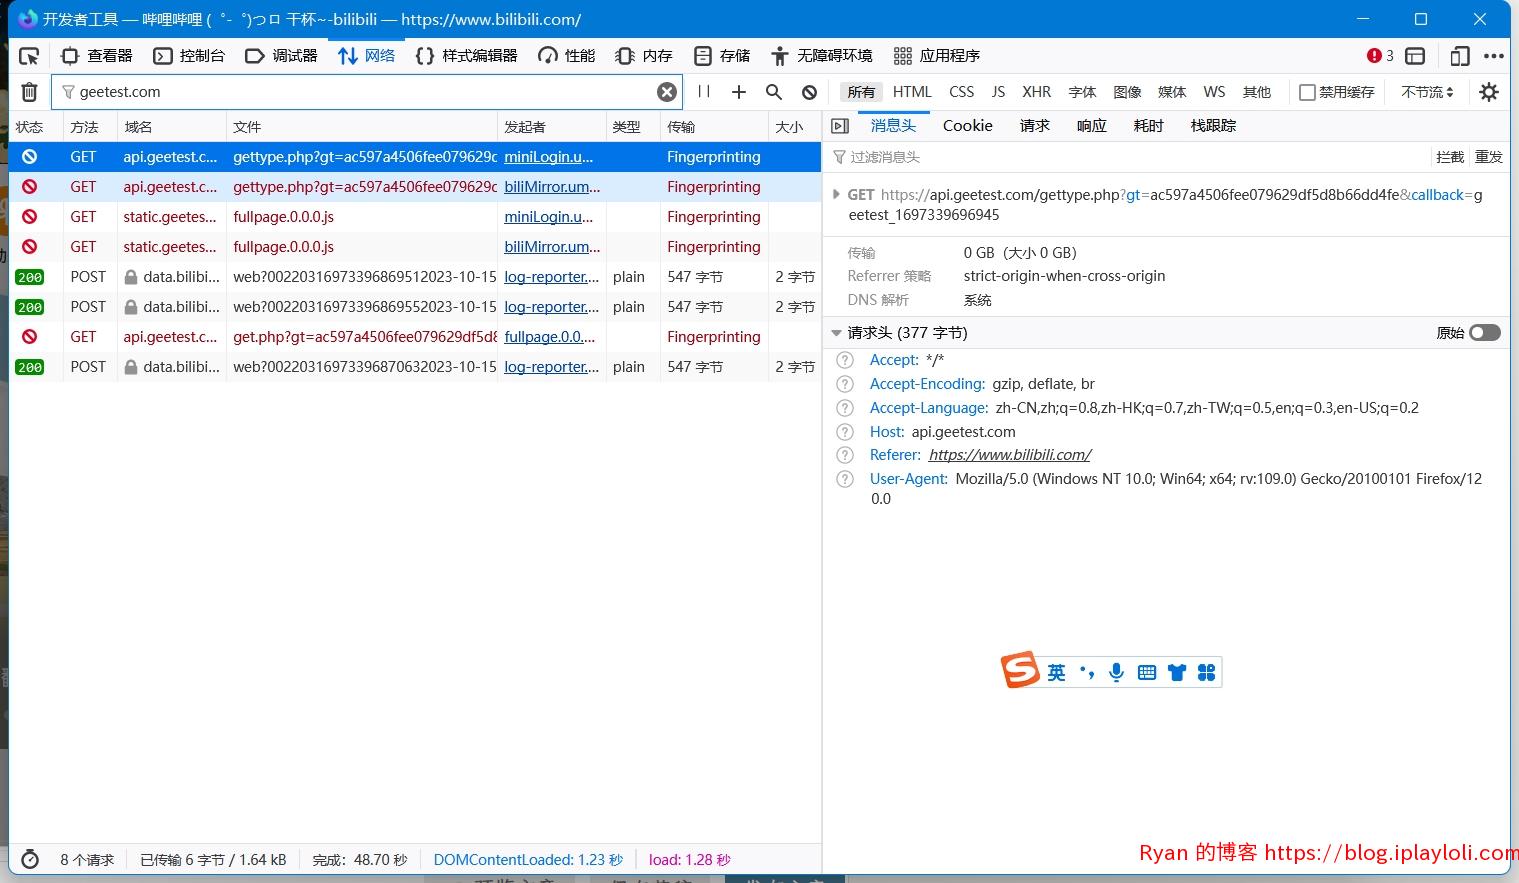1519x883 pixels.
Task: Open the Cookie details tab
Action: (968, 126)
